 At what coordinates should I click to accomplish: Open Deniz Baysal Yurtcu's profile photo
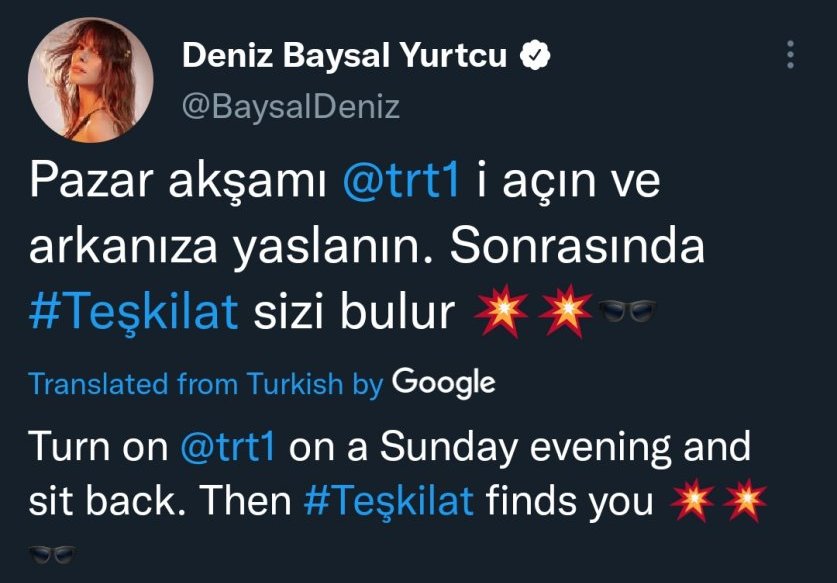pos(91,80)
